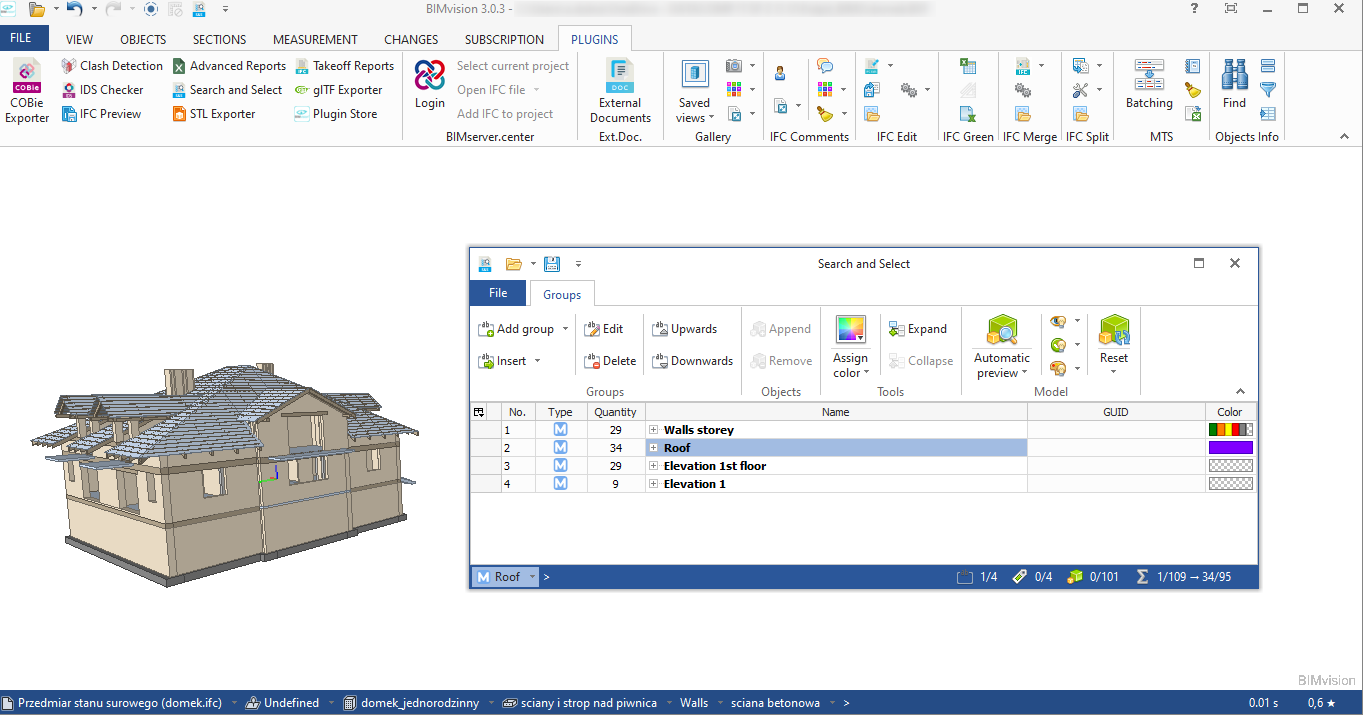Expand the Walls storey row
The image size is (1363, 715).
[654, 430]
